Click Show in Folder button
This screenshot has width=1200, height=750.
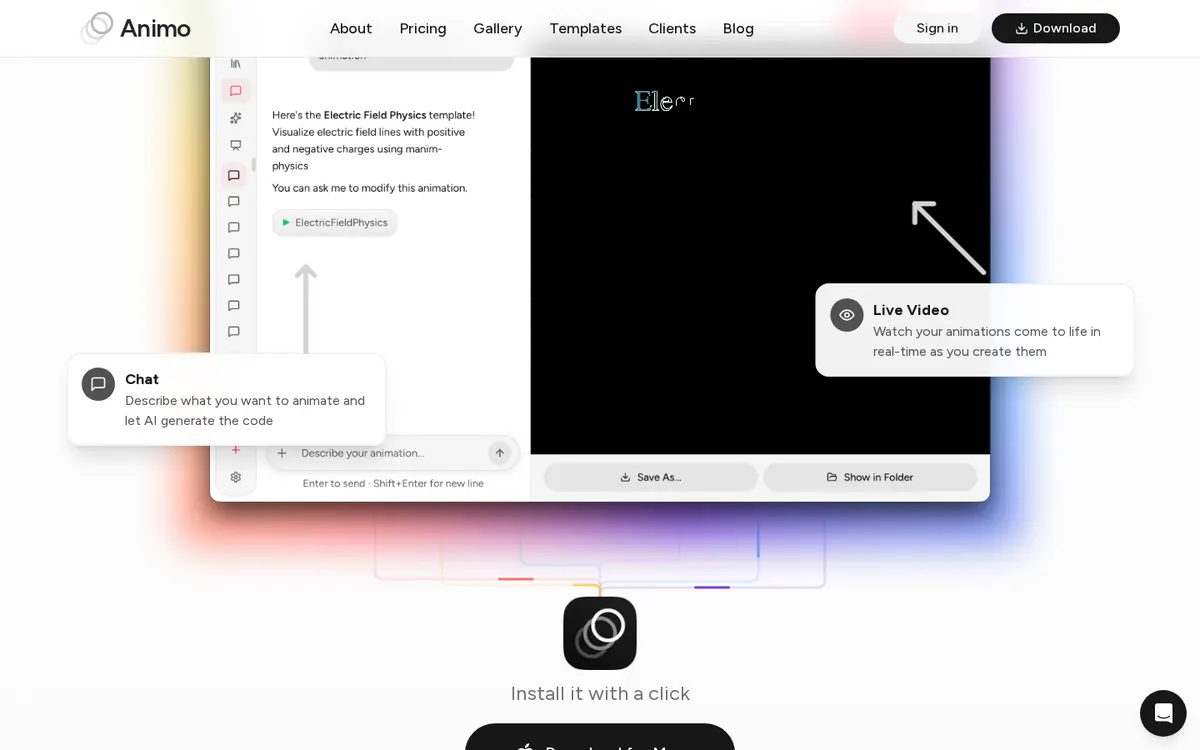point(870,477)
